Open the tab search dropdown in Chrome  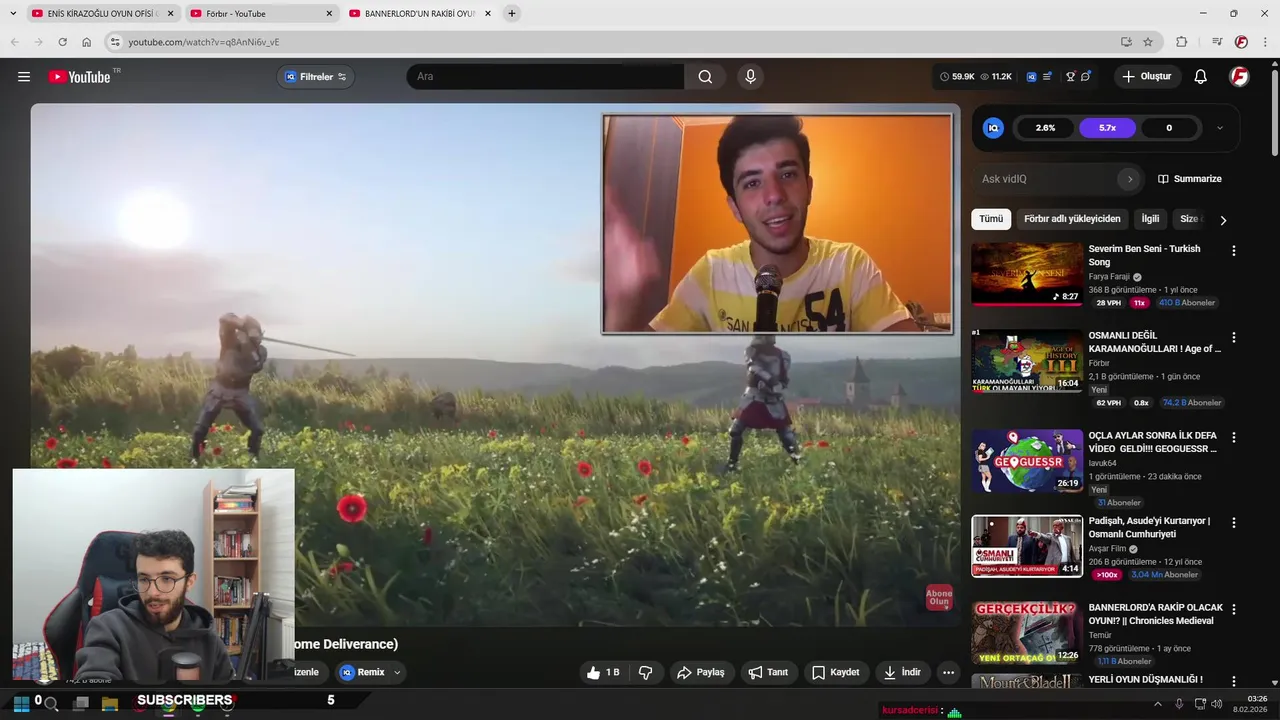[x=12, y=13]
